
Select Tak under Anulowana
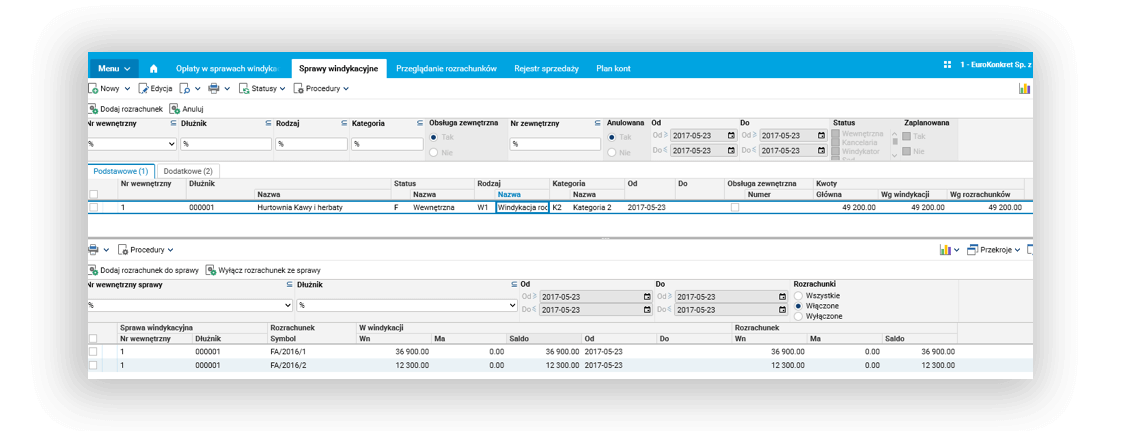pos(611,137)
